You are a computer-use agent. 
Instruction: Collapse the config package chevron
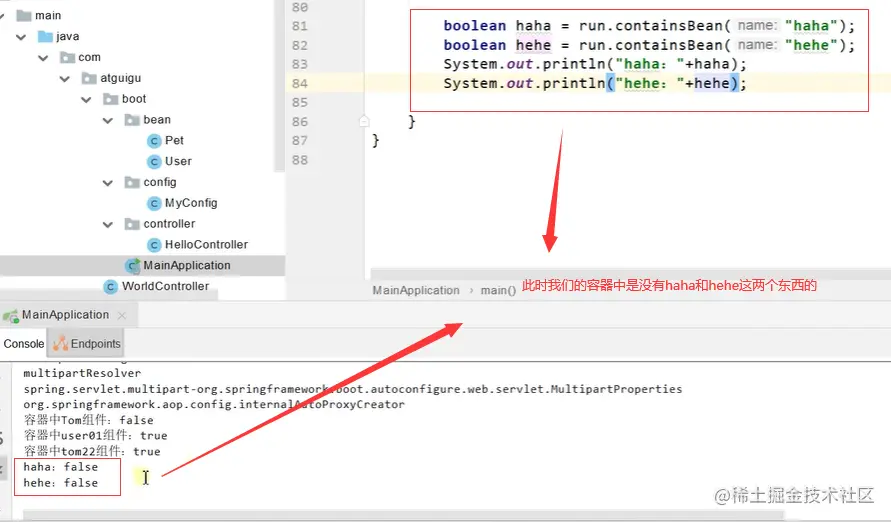coord(108,183)
